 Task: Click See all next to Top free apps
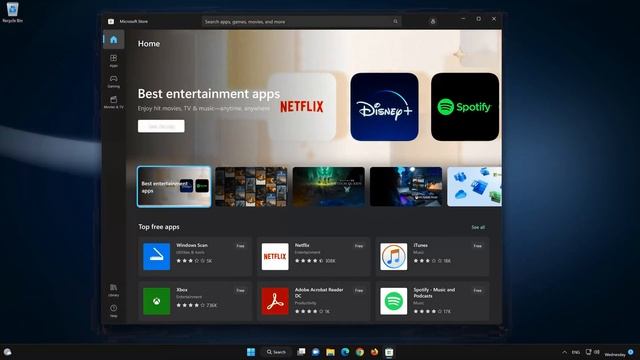click(478, 227)
